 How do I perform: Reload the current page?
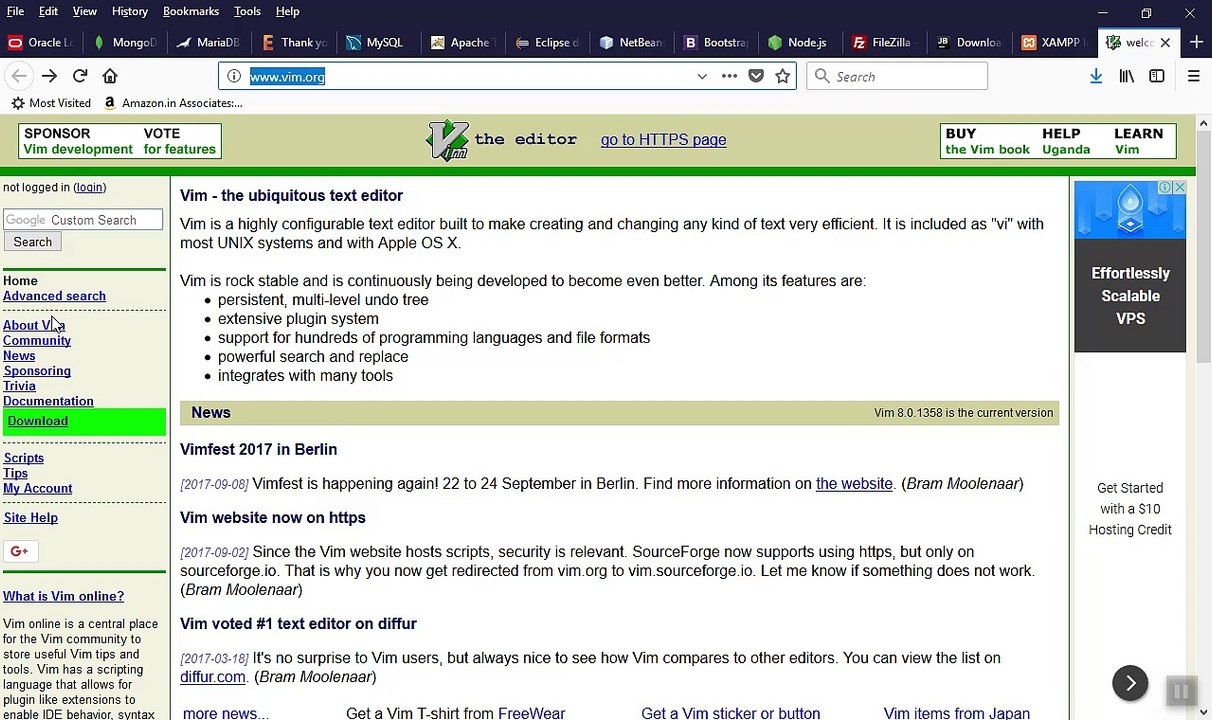coord(80,76)
